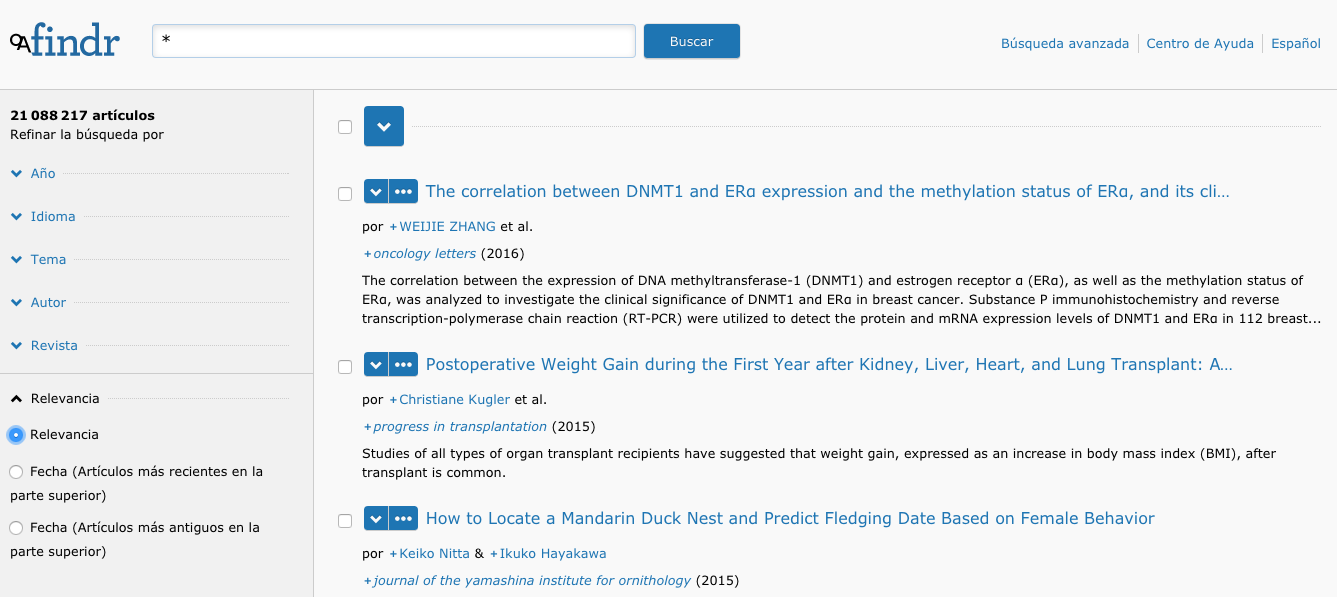Image resolution: width=1337 pixels, height=597 pixels.
Task: Choose Fecha más antiguos sorting option
Action: (16, 528)
